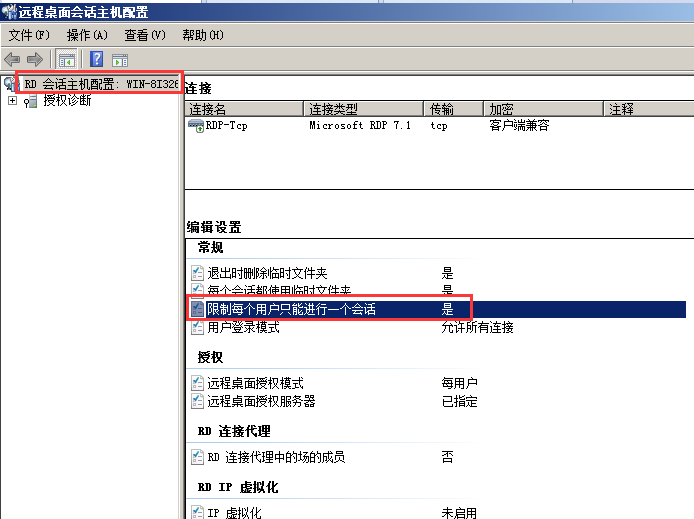Select 退出时删除临时文件夹 setting
Viewport: 694px width, 519px height.
pos(267,273)
